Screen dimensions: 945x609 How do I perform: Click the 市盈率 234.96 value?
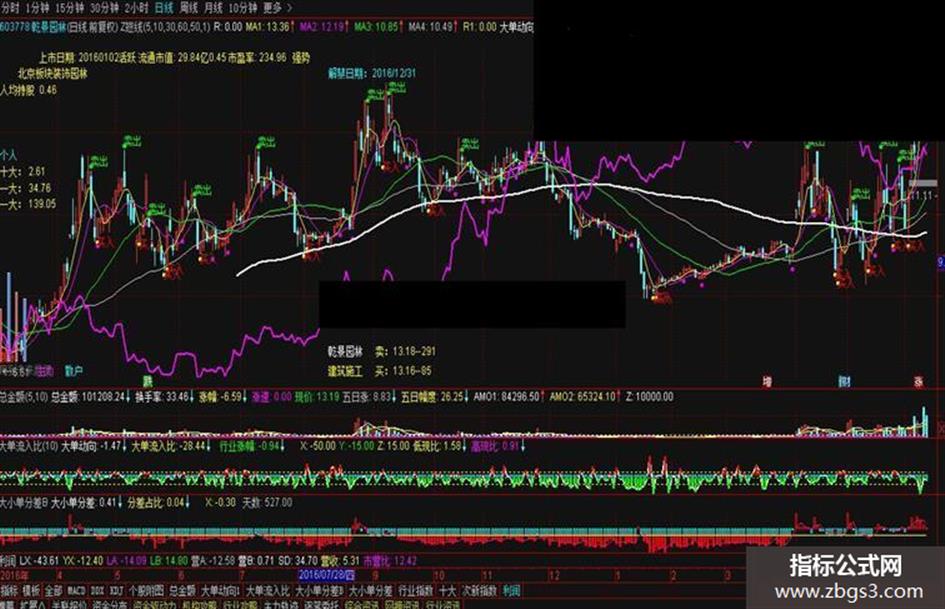(257, 58)
